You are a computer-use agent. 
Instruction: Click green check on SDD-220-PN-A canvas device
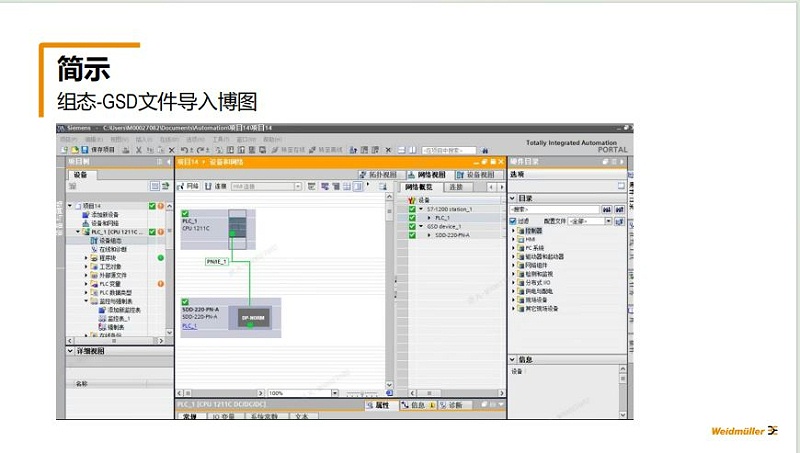point(185,302)
